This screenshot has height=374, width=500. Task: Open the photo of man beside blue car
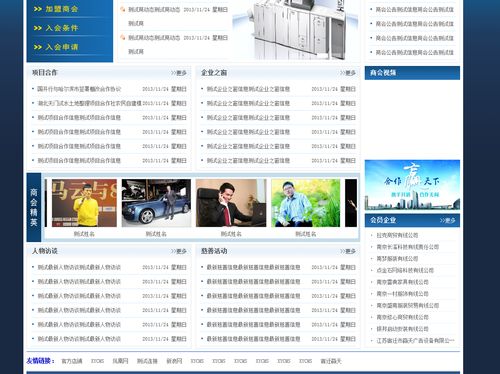point(156,203)
